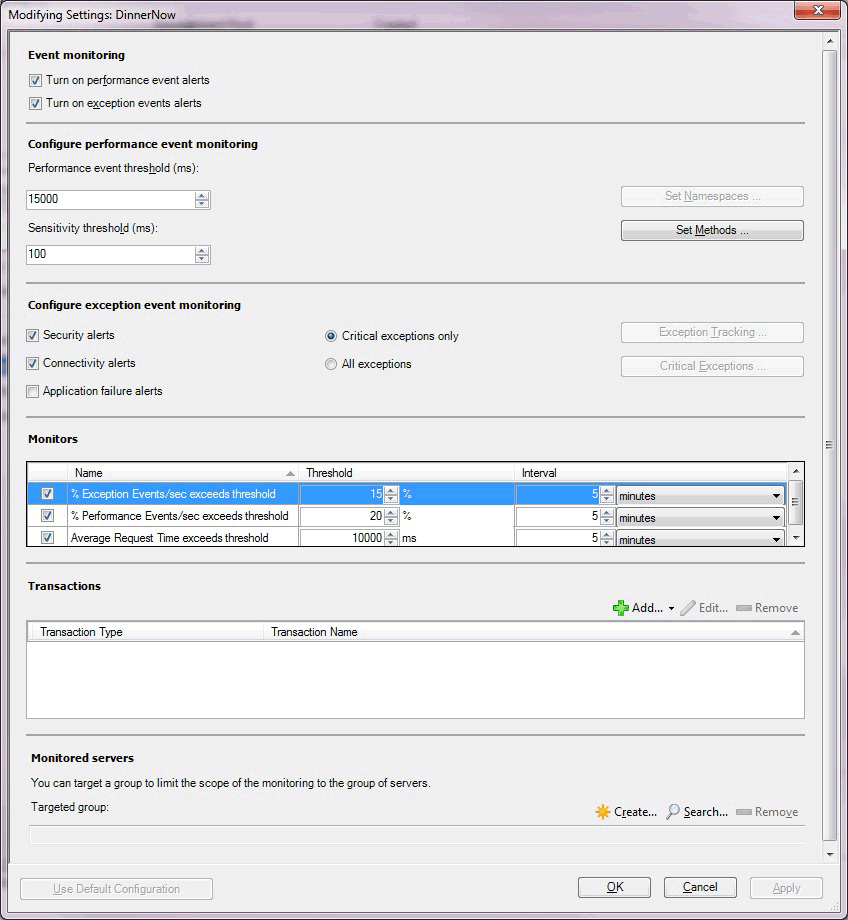Select All exceptions radio button
The width and height of the screenshot is (848, 920).
[331, 364]
